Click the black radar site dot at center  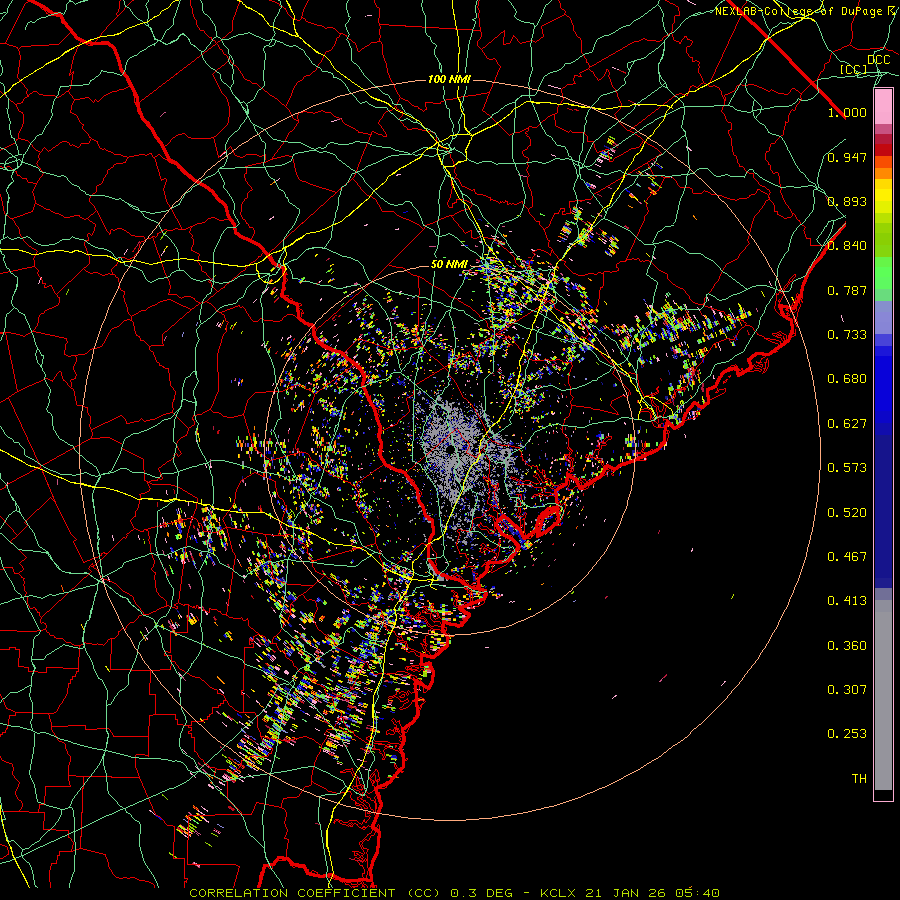pyautogui.click(x=451, y=449)
